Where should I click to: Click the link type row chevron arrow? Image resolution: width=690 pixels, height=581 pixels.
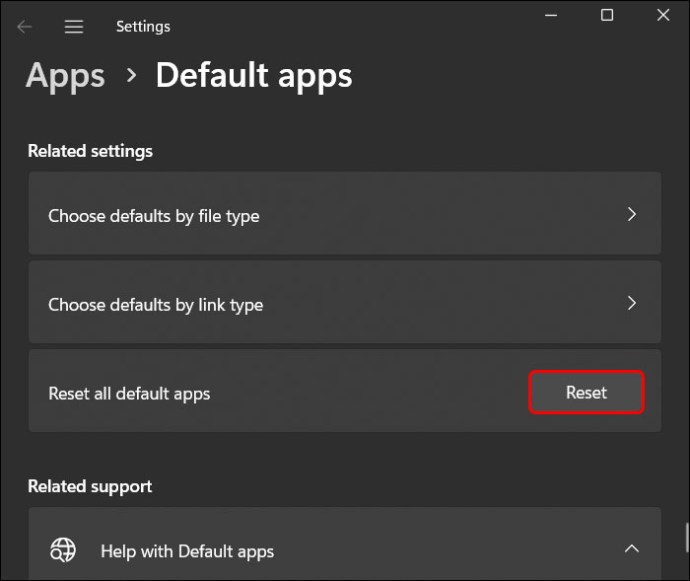pos(631,303)
